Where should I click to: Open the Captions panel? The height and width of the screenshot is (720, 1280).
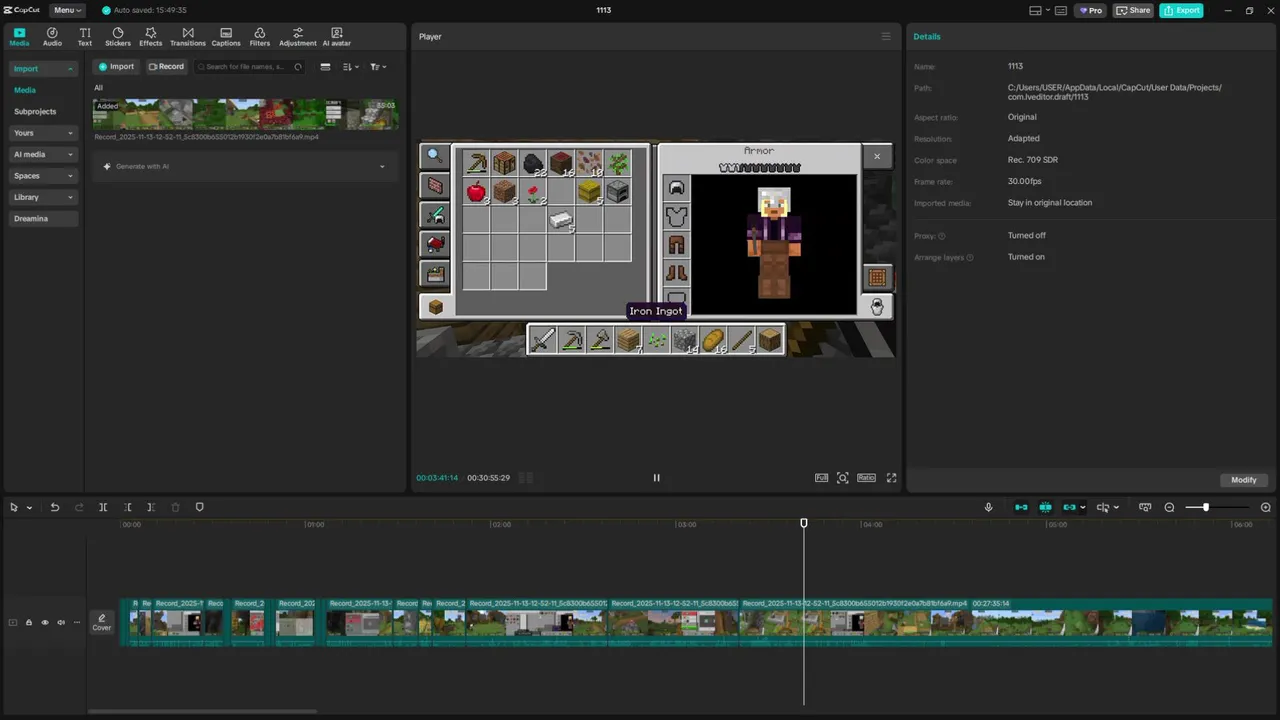pyautogui.click(x=226, y=37)
